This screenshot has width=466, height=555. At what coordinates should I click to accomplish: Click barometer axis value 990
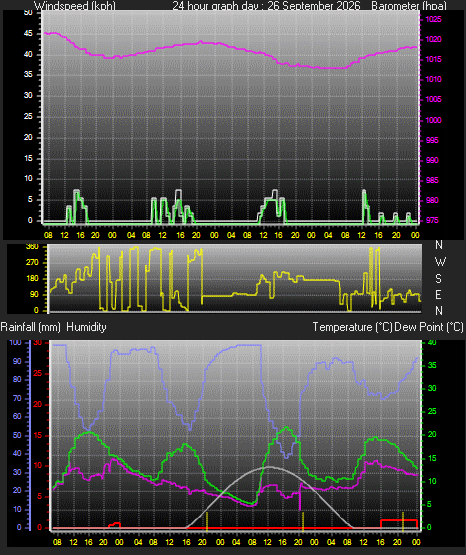[x=432, y=160]
